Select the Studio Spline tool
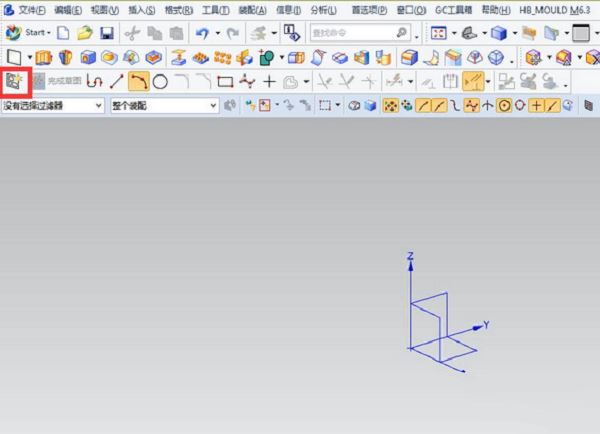Screen dimensions: 600x434 pyautogui.click(x=247, y=81)
